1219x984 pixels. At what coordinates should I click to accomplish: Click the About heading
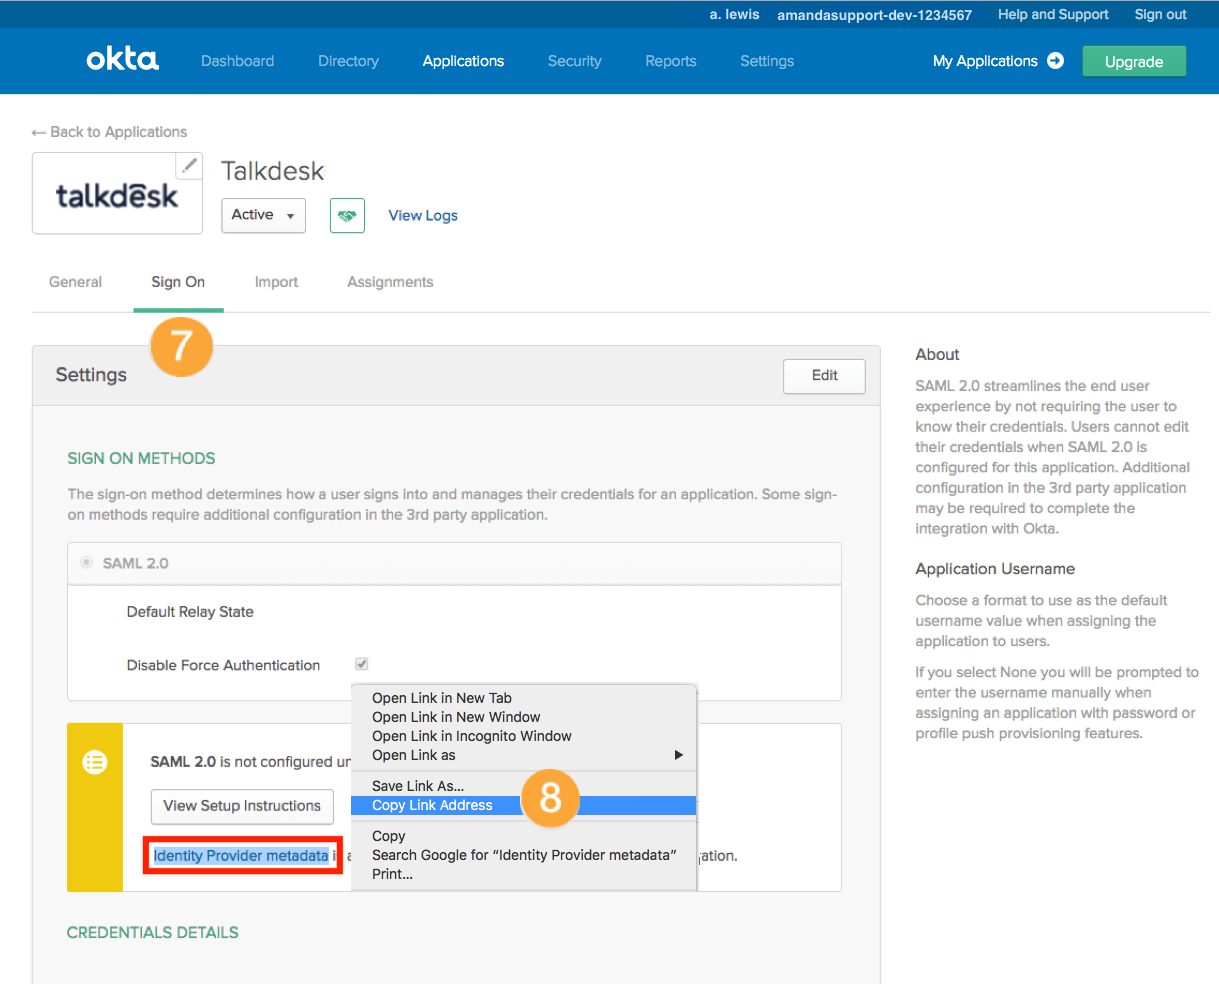point(937,354)
